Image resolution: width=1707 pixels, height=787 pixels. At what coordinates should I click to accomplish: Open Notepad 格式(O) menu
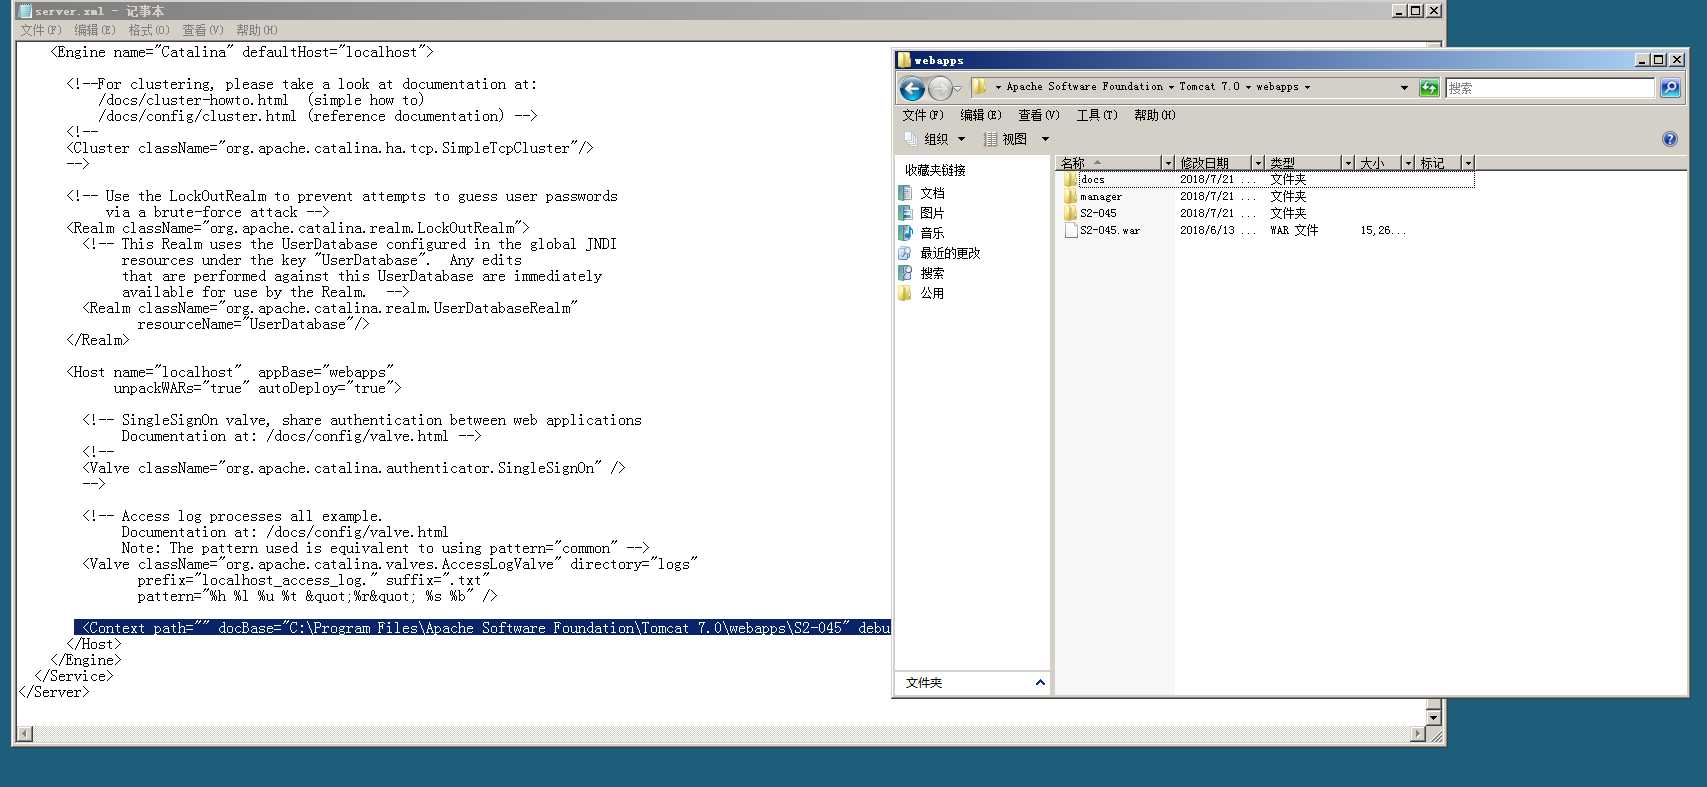[149, 30]
